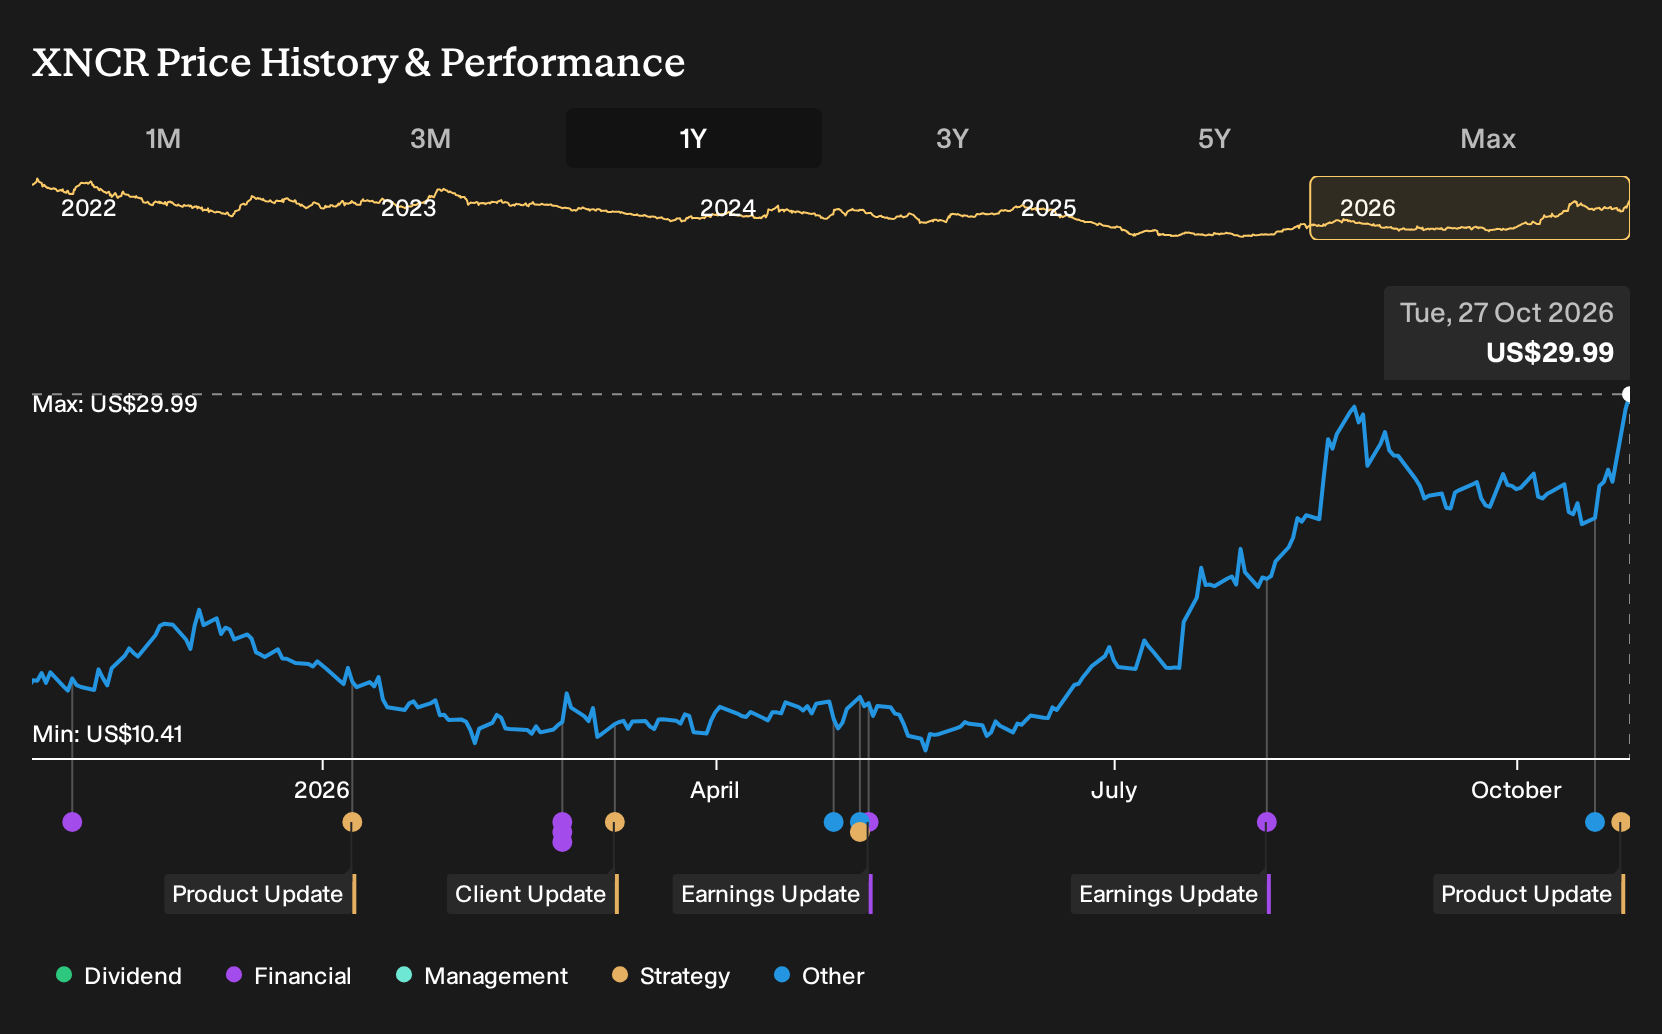Open the Product Update label near 2026
The width and height of the screenshot is (1662, 1034).
pyautogui.click(x=260, y=894)
